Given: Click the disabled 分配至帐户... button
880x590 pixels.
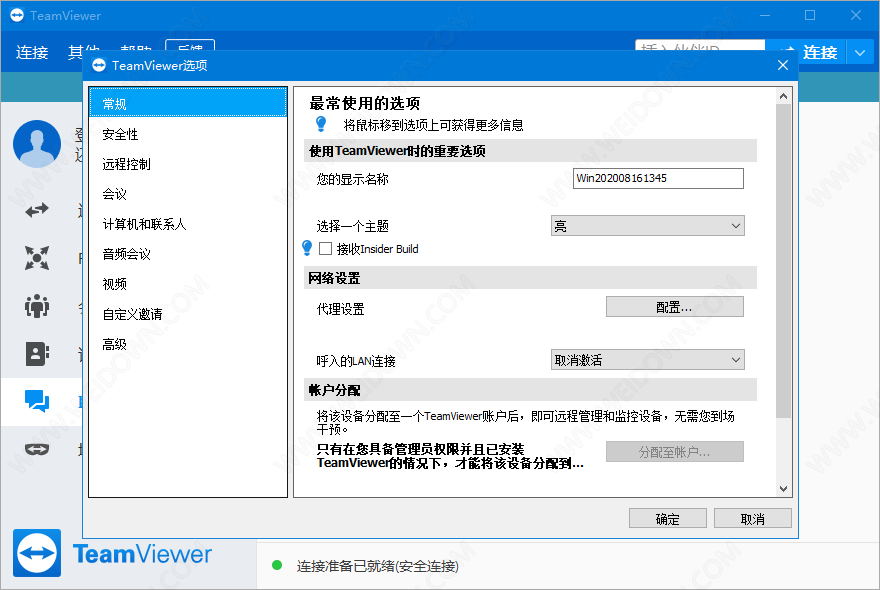Looking at the screenshot, I should [x=675, y=452].
